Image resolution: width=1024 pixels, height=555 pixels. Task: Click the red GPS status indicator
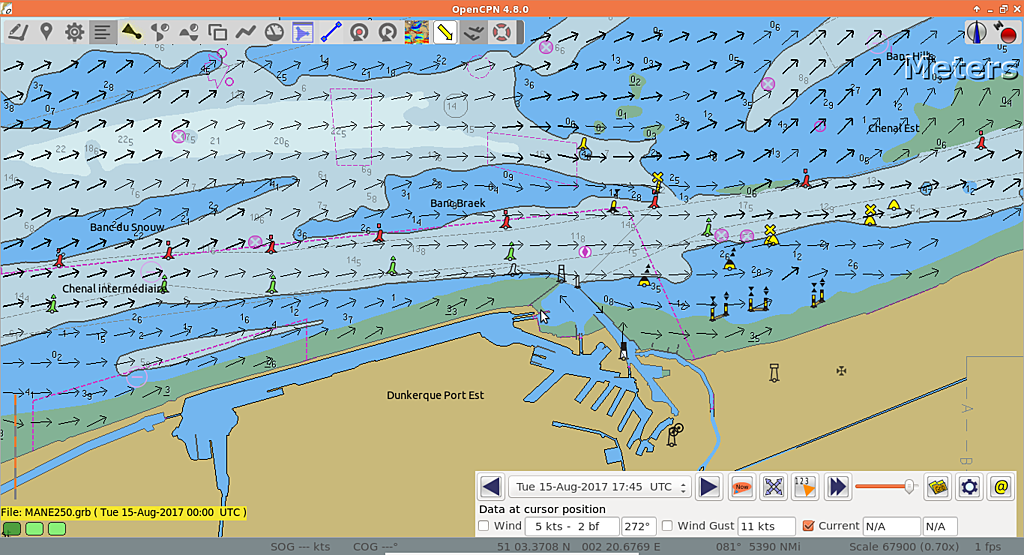pos(1008,34)
